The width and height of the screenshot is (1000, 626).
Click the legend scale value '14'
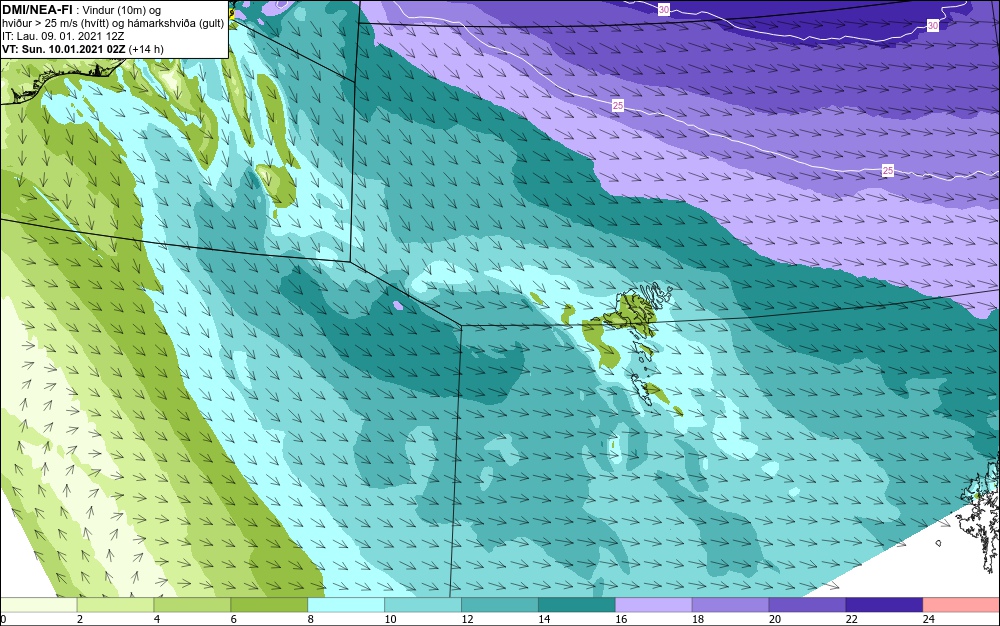pos(544,619)
